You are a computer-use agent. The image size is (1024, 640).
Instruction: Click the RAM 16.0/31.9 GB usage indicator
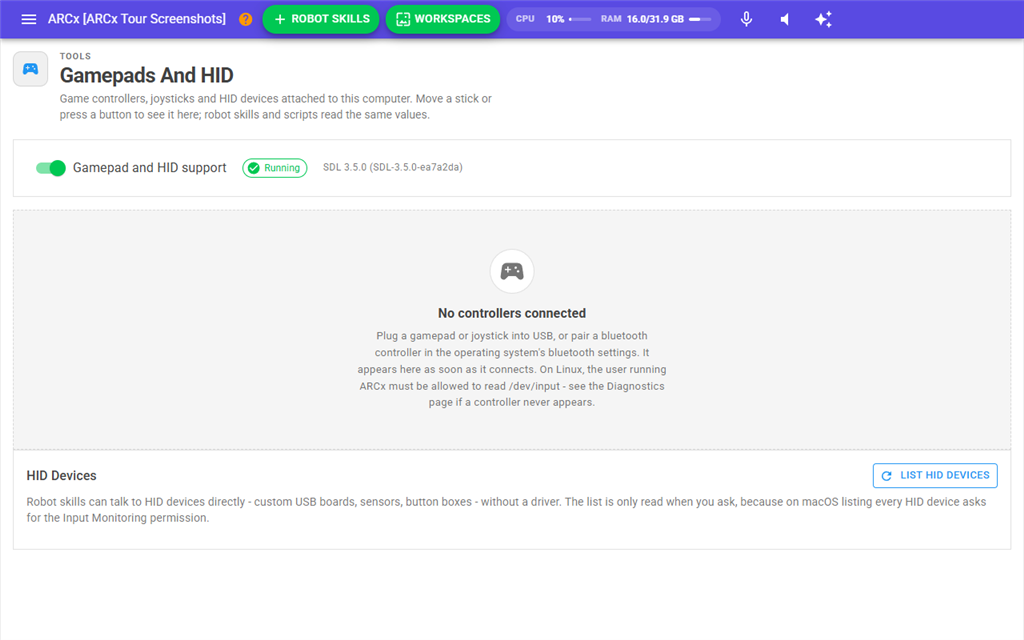(656, 19)
